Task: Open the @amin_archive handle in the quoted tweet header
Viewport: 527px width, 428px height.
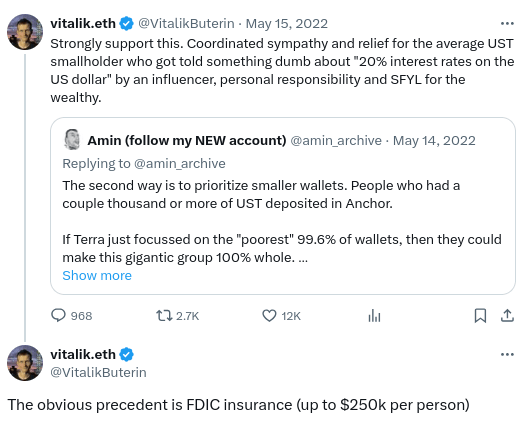Action: click(336, 141)
